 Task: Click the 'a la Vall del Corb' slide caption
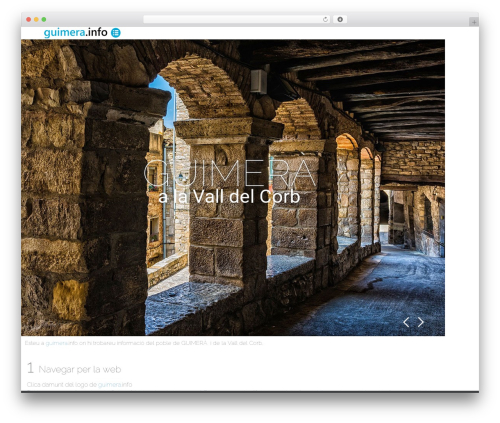pos(229,197)
